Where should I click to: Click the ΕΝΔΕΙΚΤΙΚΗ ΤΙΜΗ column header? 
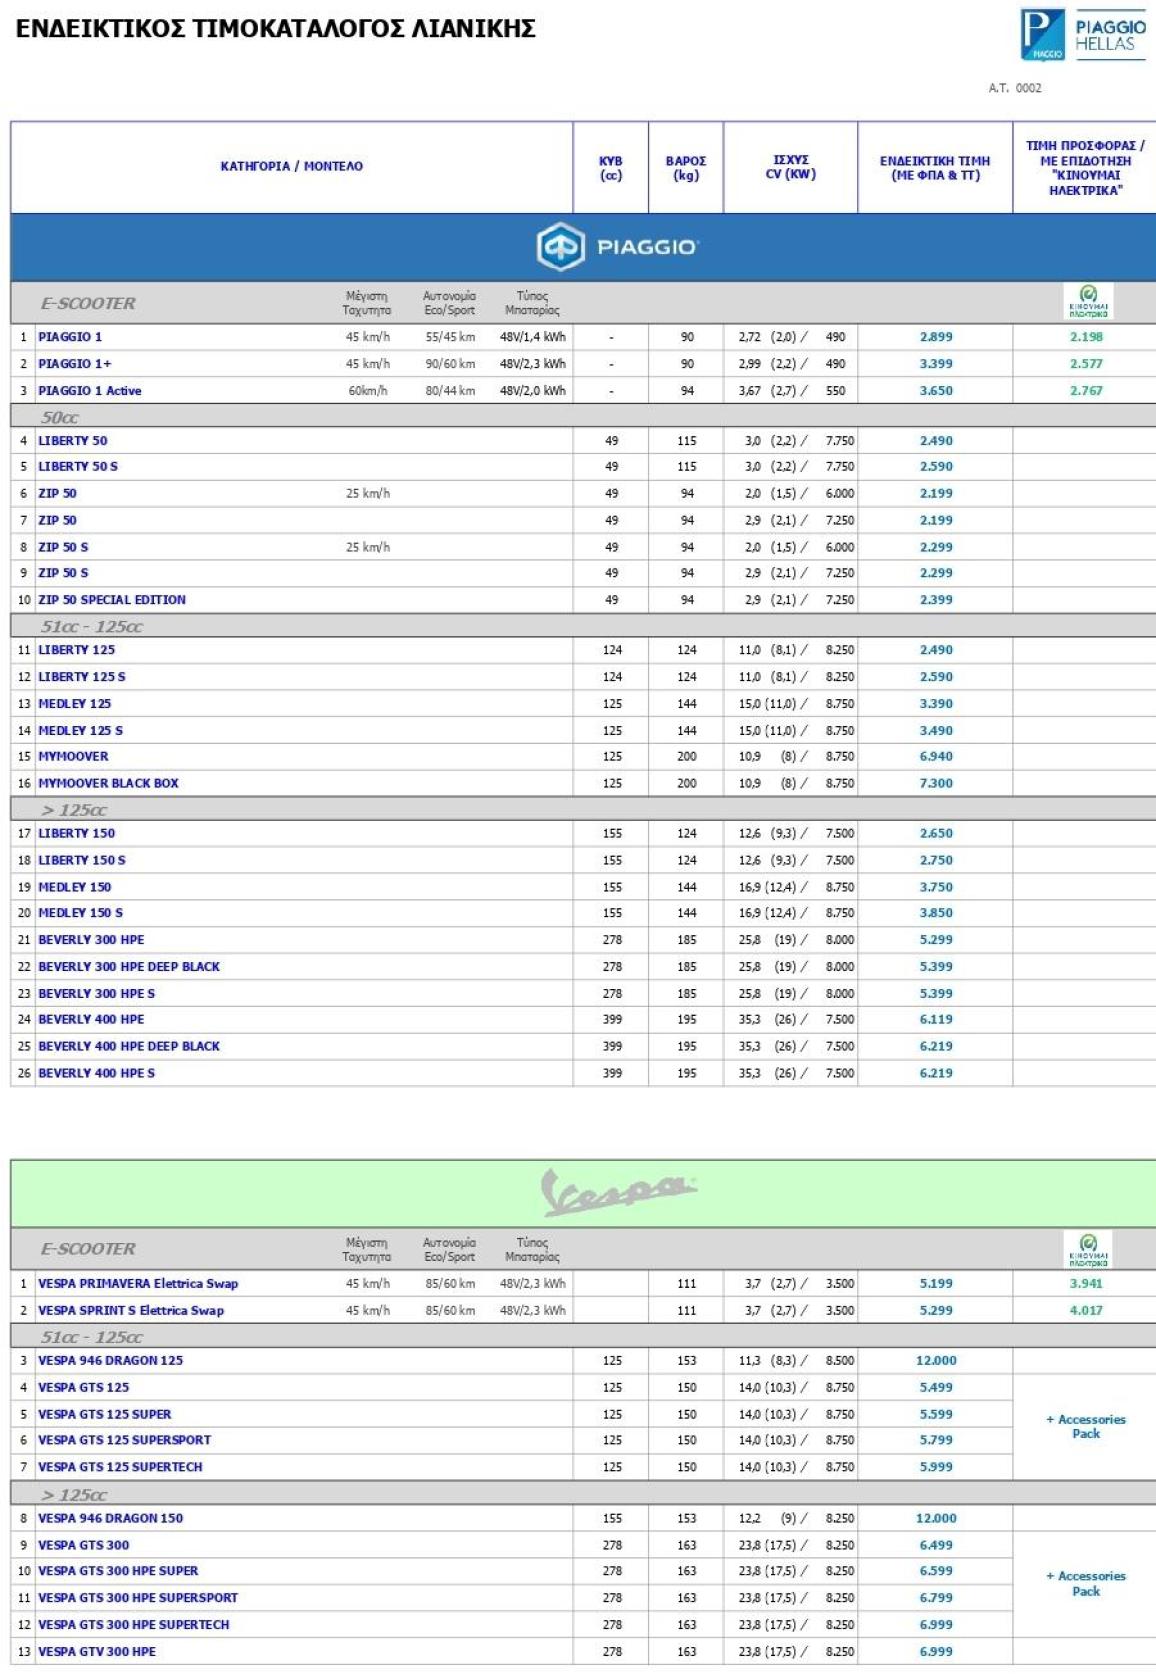click(x=934, y=168)
